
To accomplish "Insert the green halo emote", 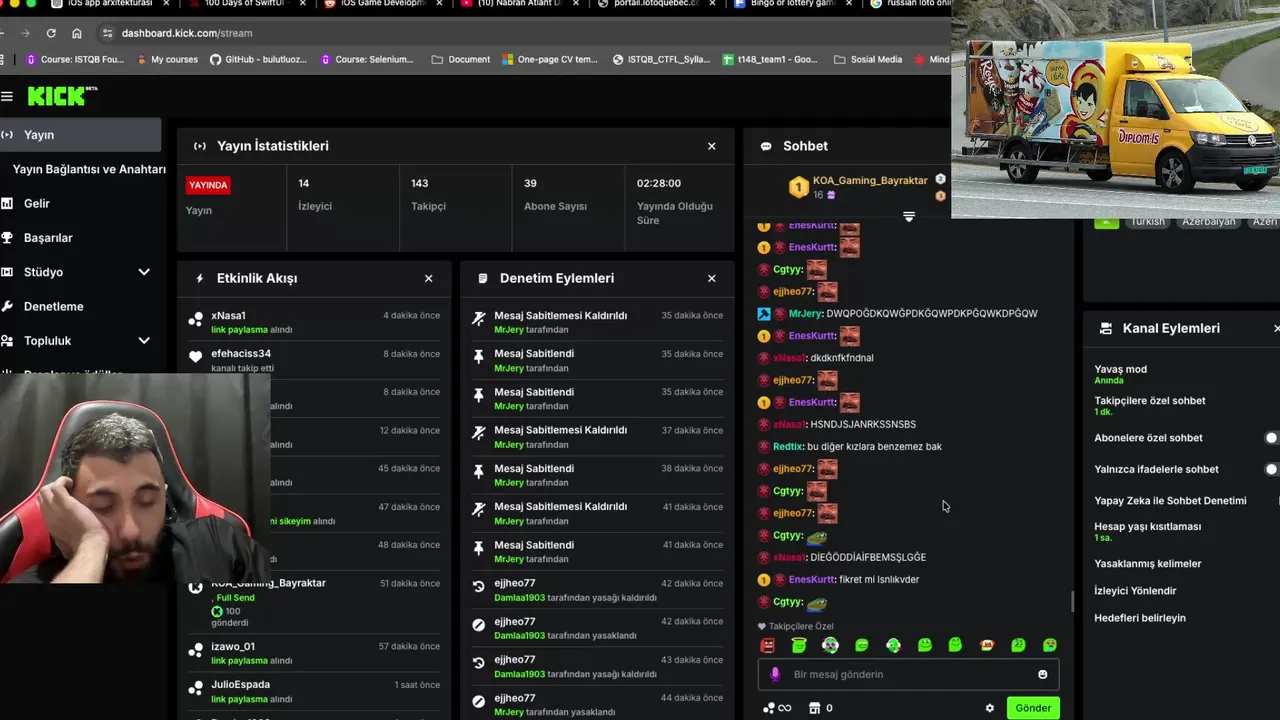I will [x=799, y=645].
